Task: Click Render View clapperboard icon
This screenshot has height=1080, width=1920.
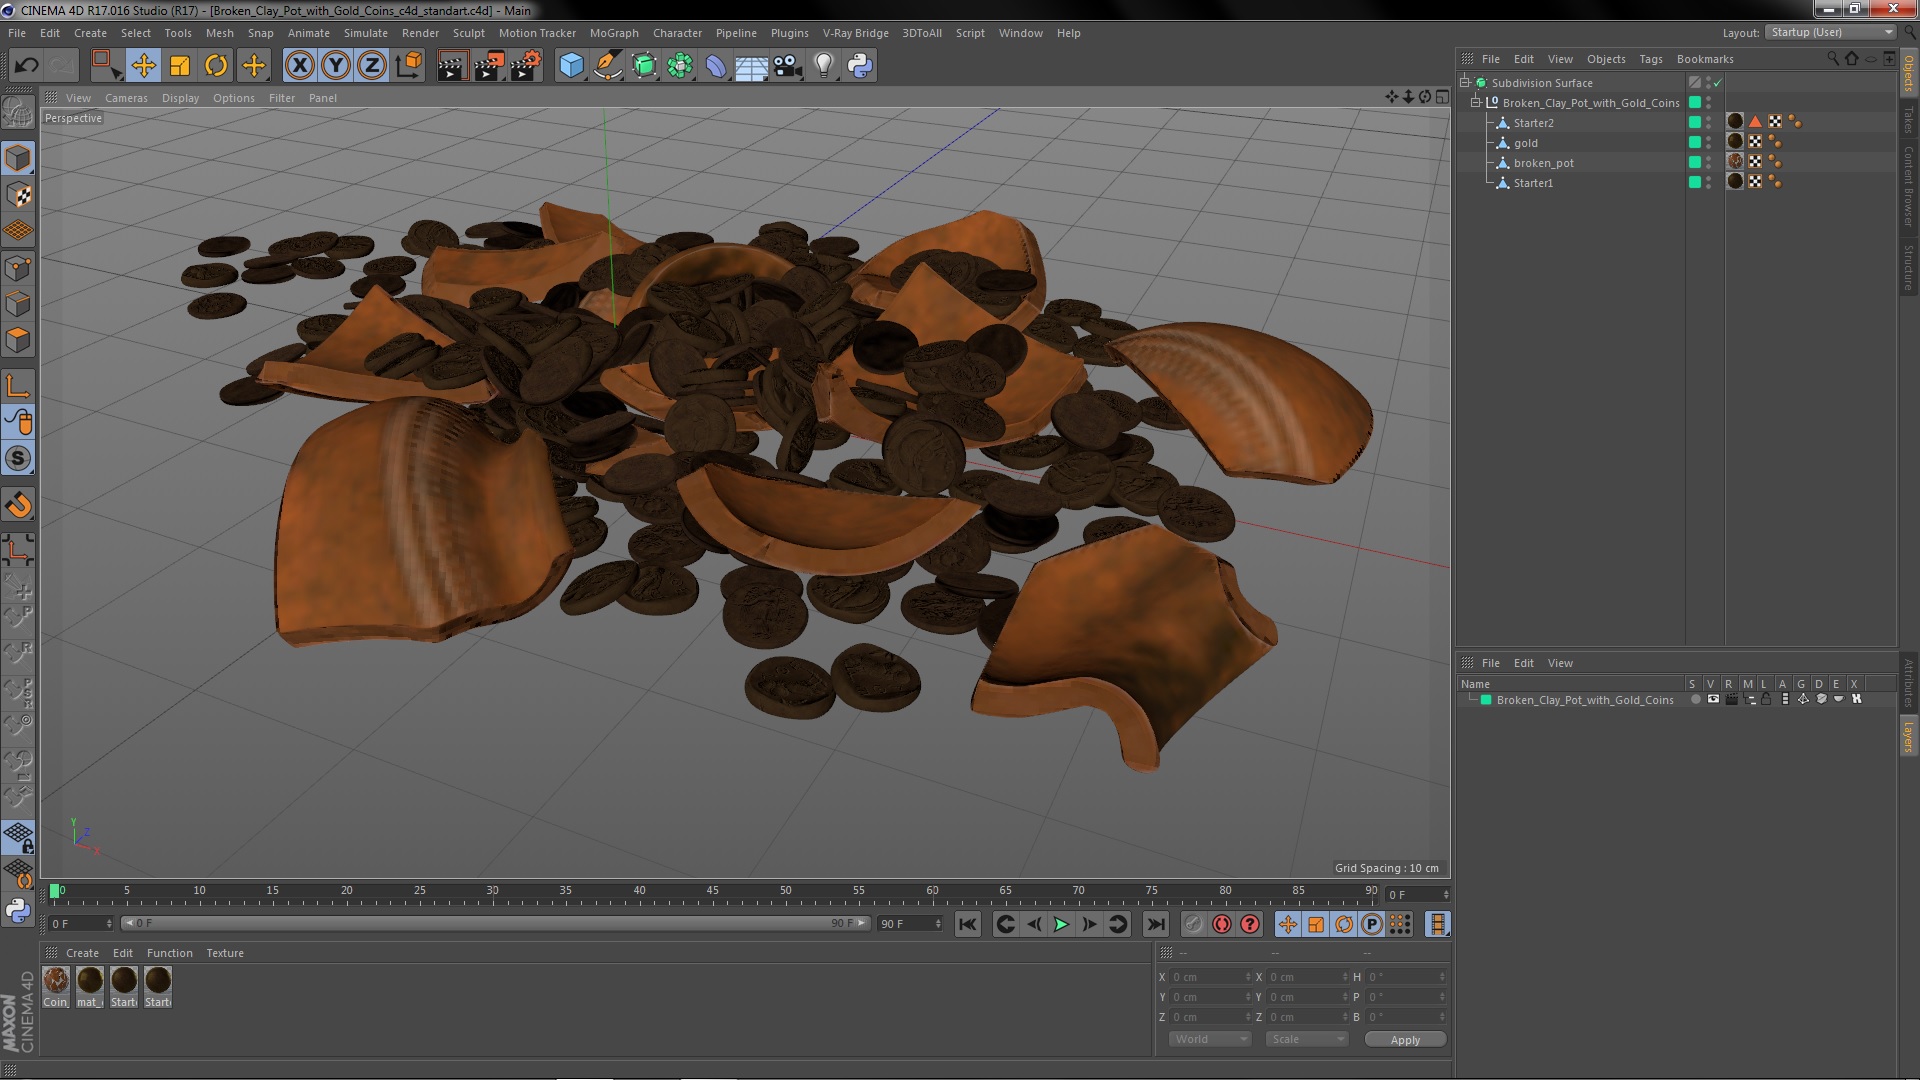Action: (x=452, y=66)
